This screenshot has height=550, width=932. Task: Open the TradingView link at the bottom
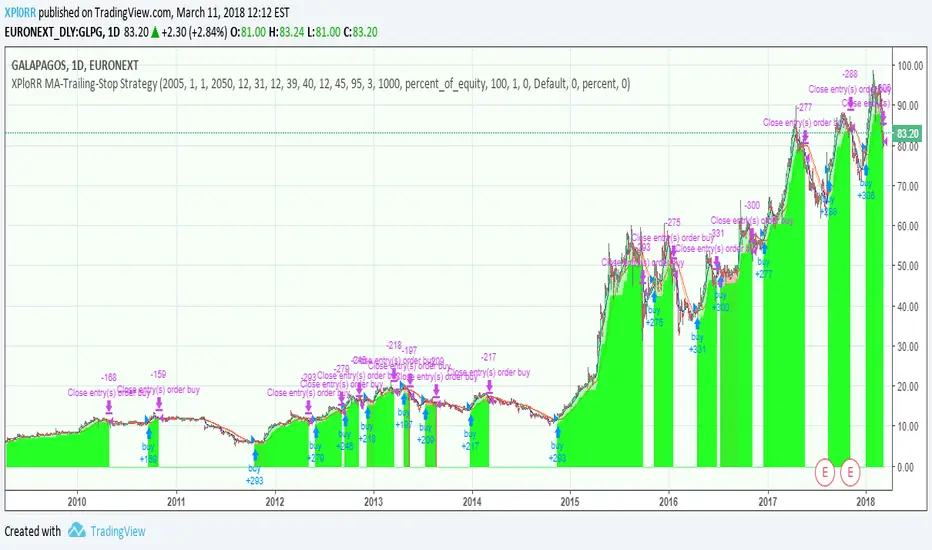coord(118,531)
